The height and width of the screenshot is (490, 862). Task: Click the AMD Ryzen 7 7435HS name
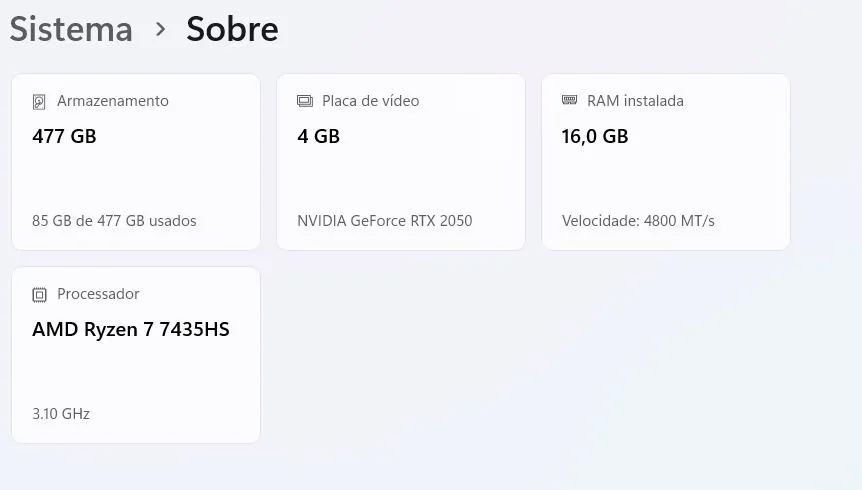[131, 330]
